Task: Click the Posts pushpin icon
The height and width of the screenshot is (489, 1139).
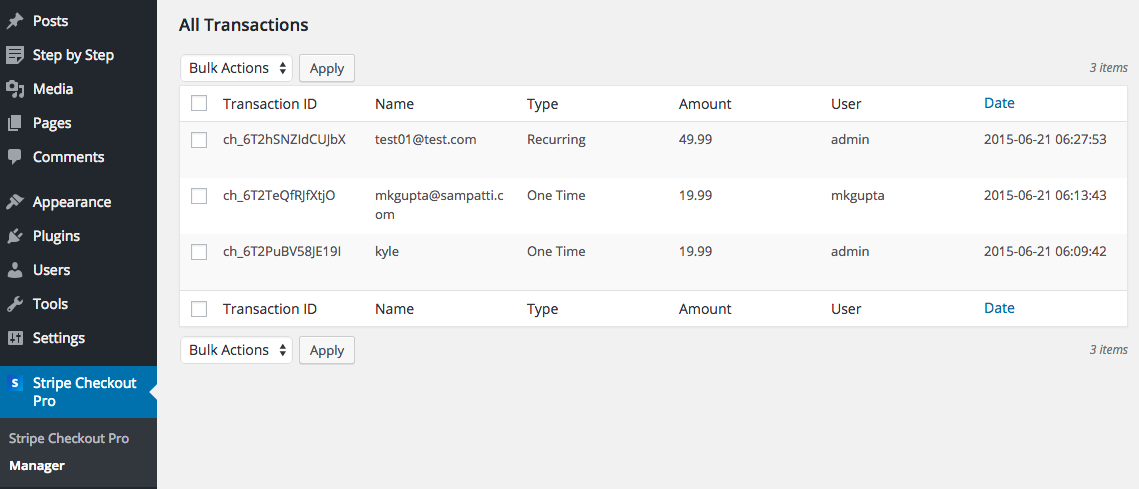Action: click(15, 21)
